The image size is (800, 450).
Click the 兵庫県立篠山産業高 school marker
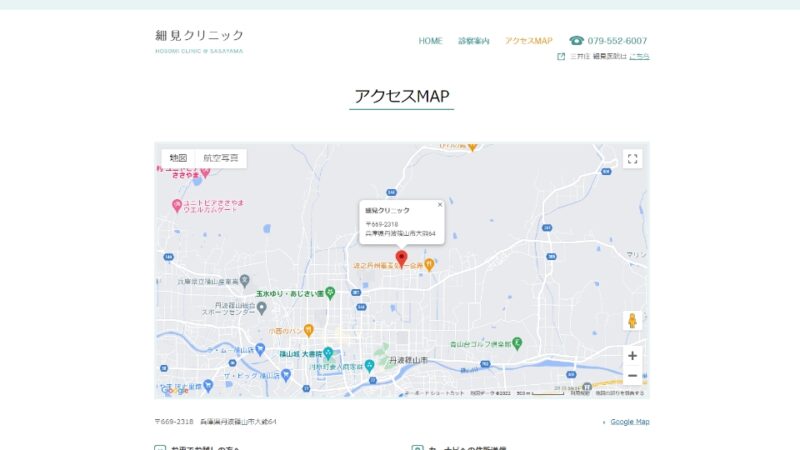point(245,280)
